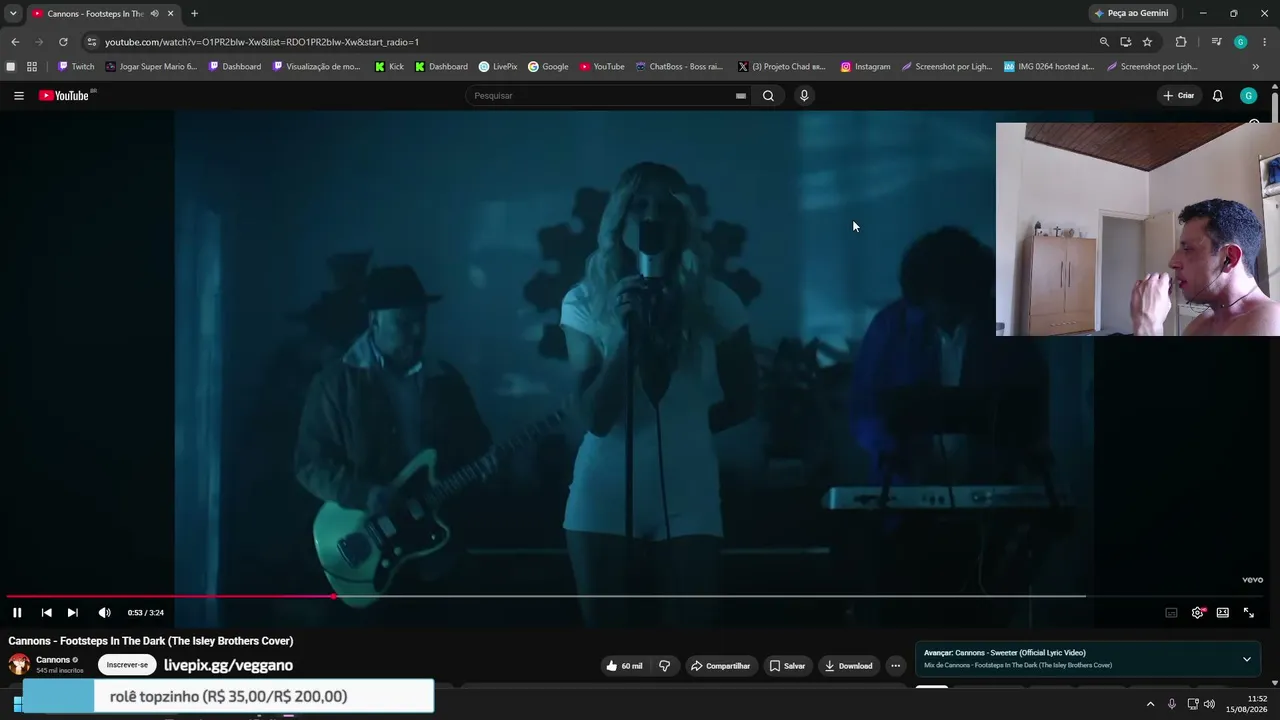Open system volume speaker icon
The height and width of the screenshot is (720, 1280).
1210,704
